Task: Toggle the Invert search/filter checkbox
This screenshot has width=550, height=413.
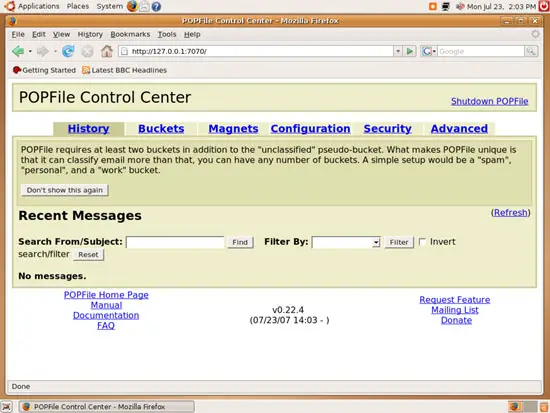Action: (x=423, y=242)
